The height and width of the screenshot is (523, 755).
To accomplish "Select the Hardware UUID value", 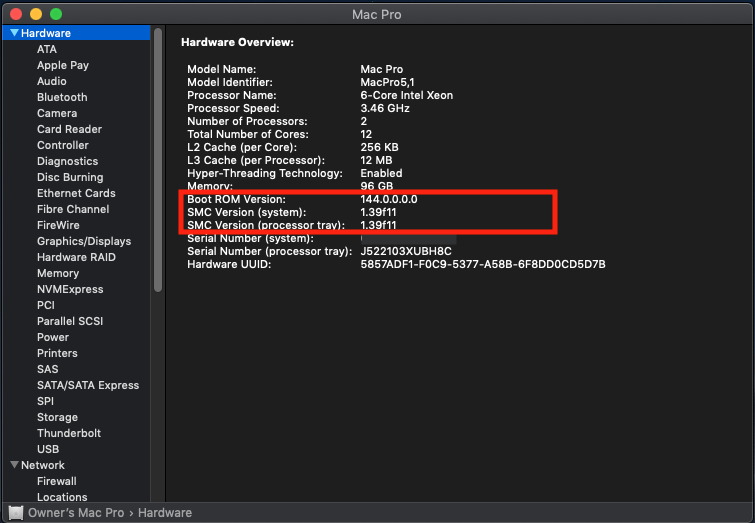I will [x=483, y=264].
